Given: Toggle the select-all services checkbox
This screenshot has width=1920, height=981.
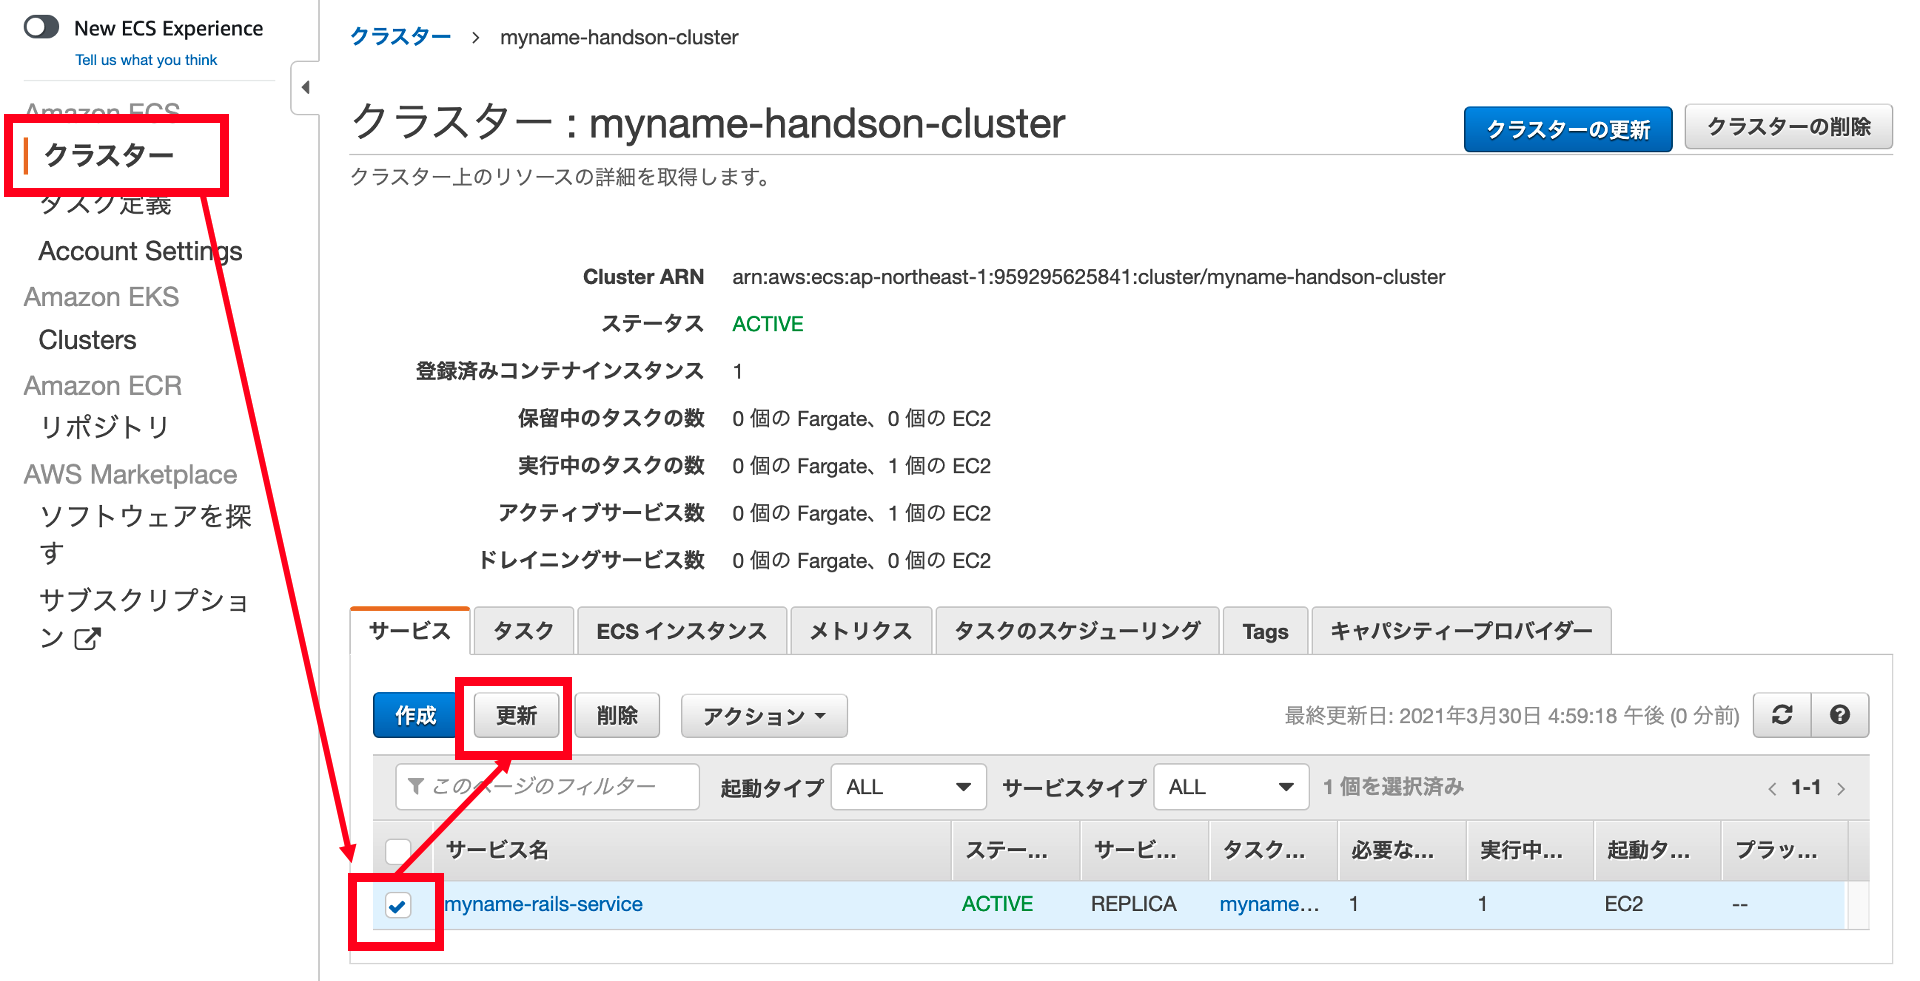Looking at the screenshot, I should pos(398,851).
